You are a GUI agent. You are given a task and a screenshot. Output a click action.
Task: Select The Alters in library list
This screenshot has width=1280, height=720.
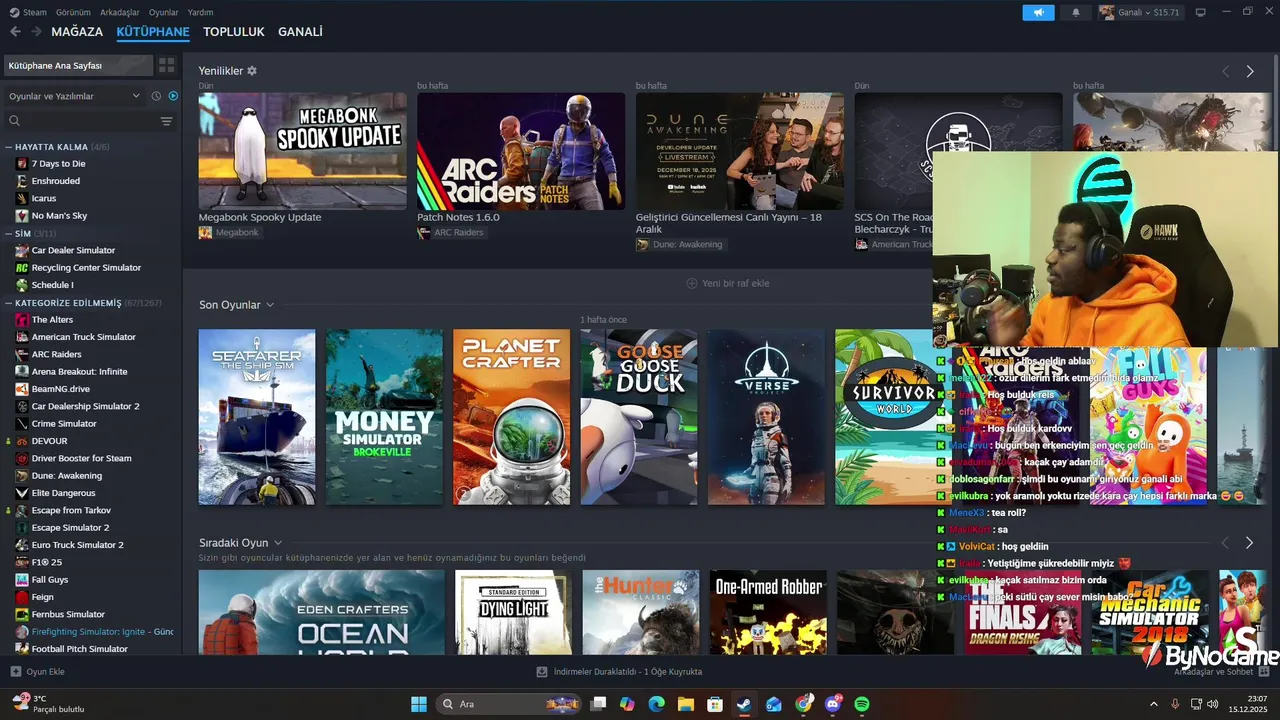tap(52, 320)
